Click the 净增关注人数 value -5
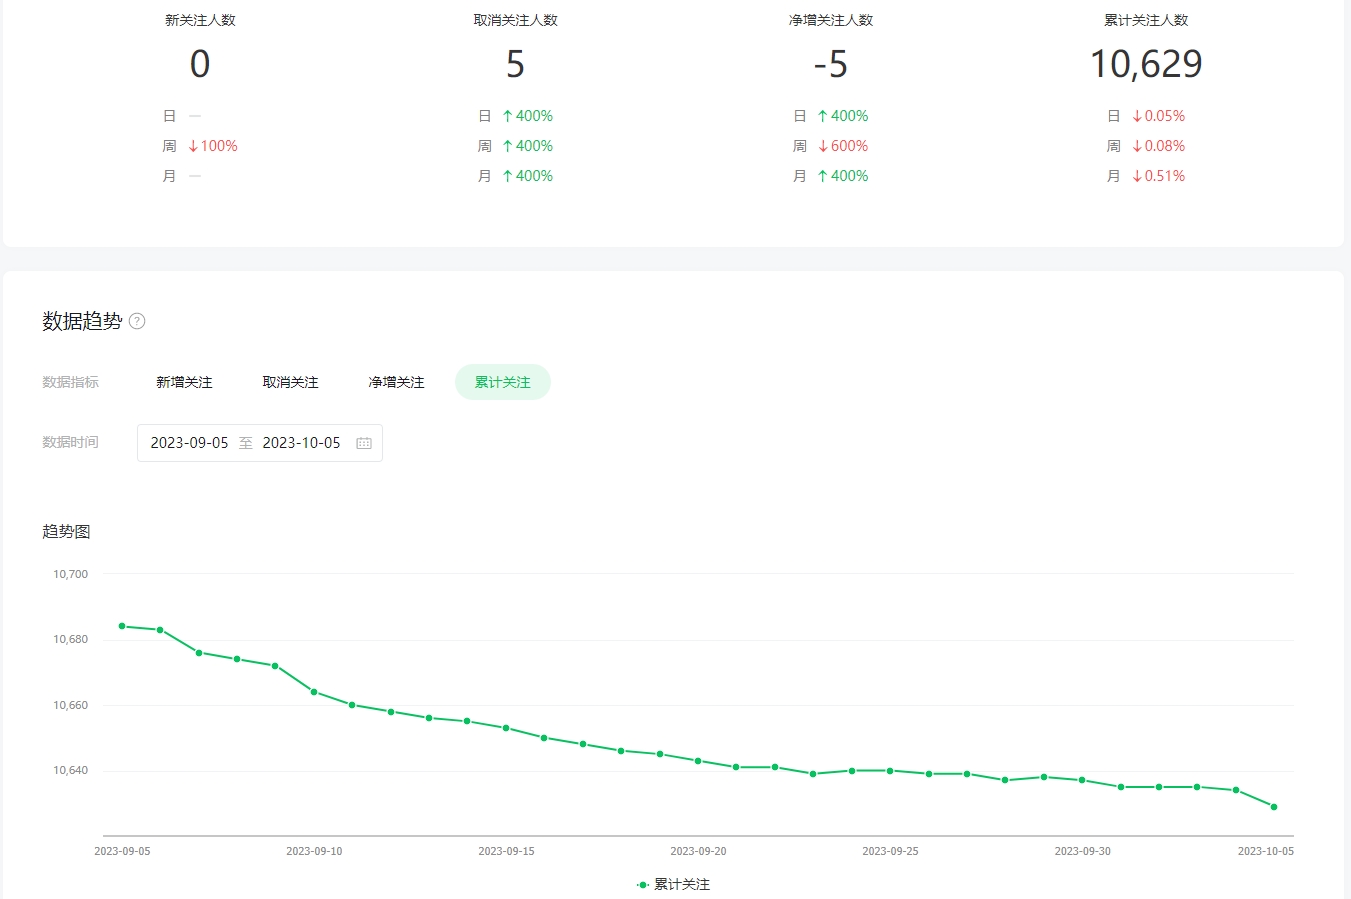 point(830,64)
